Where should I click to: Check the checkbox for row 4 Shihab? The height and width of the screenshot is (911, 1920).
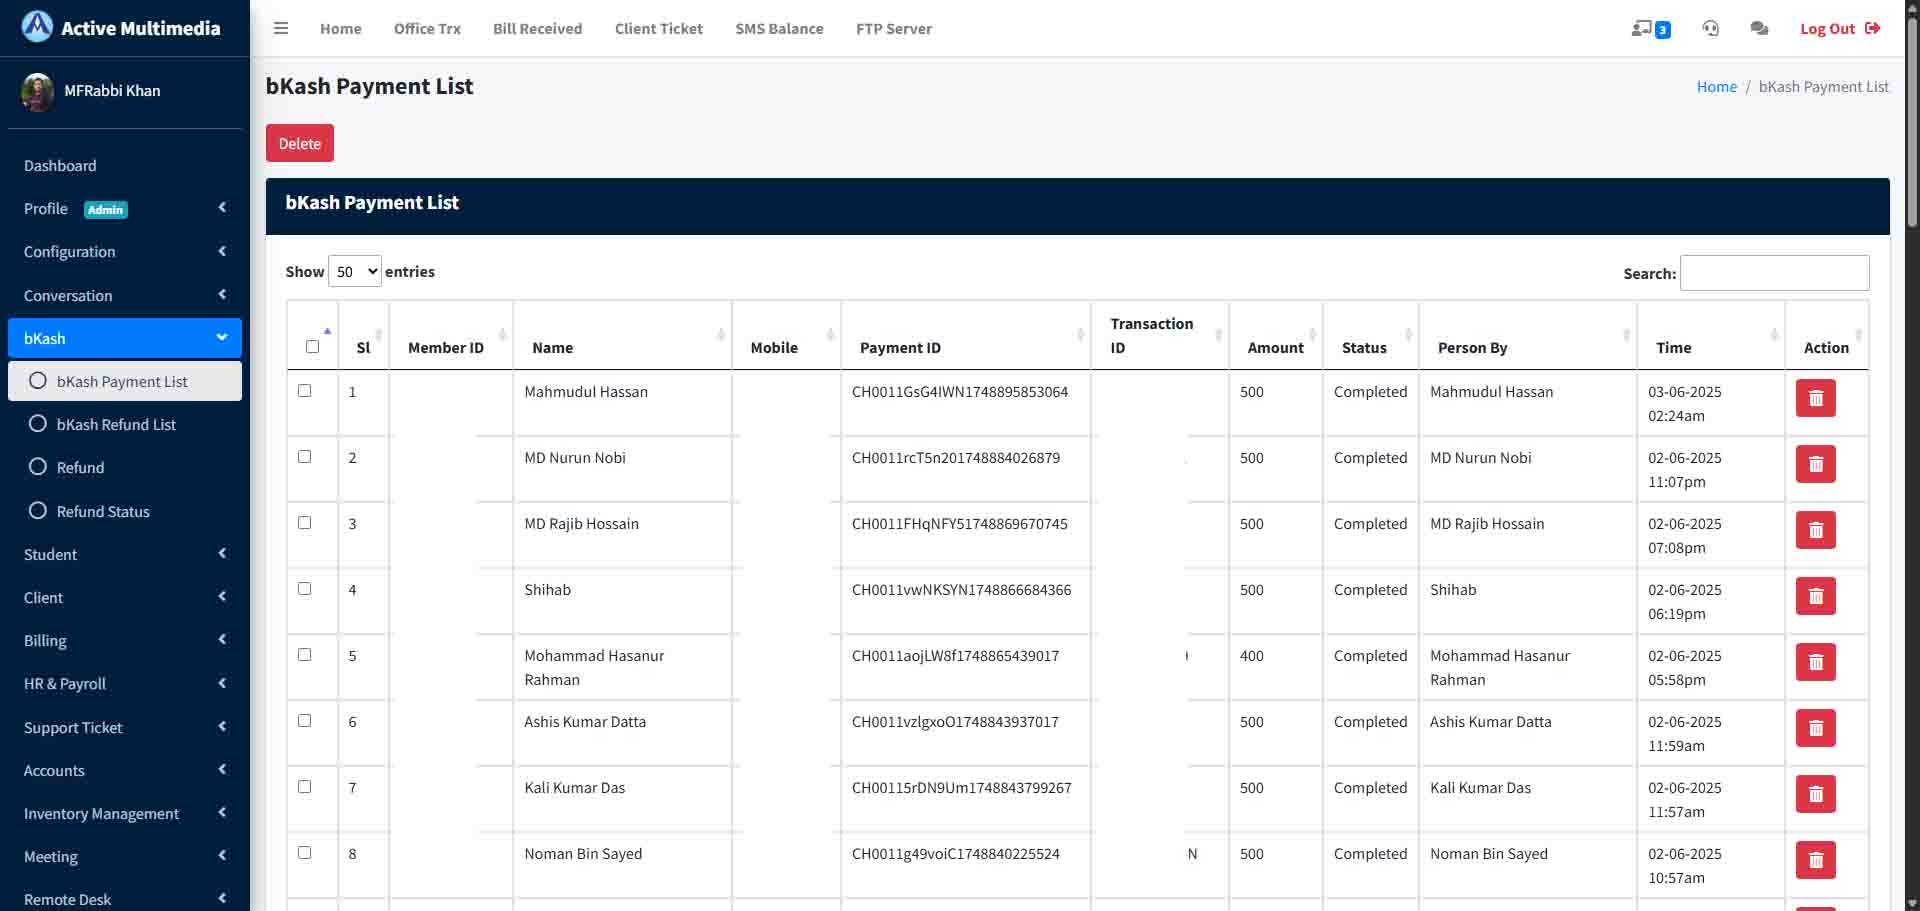tap(305, 589)
